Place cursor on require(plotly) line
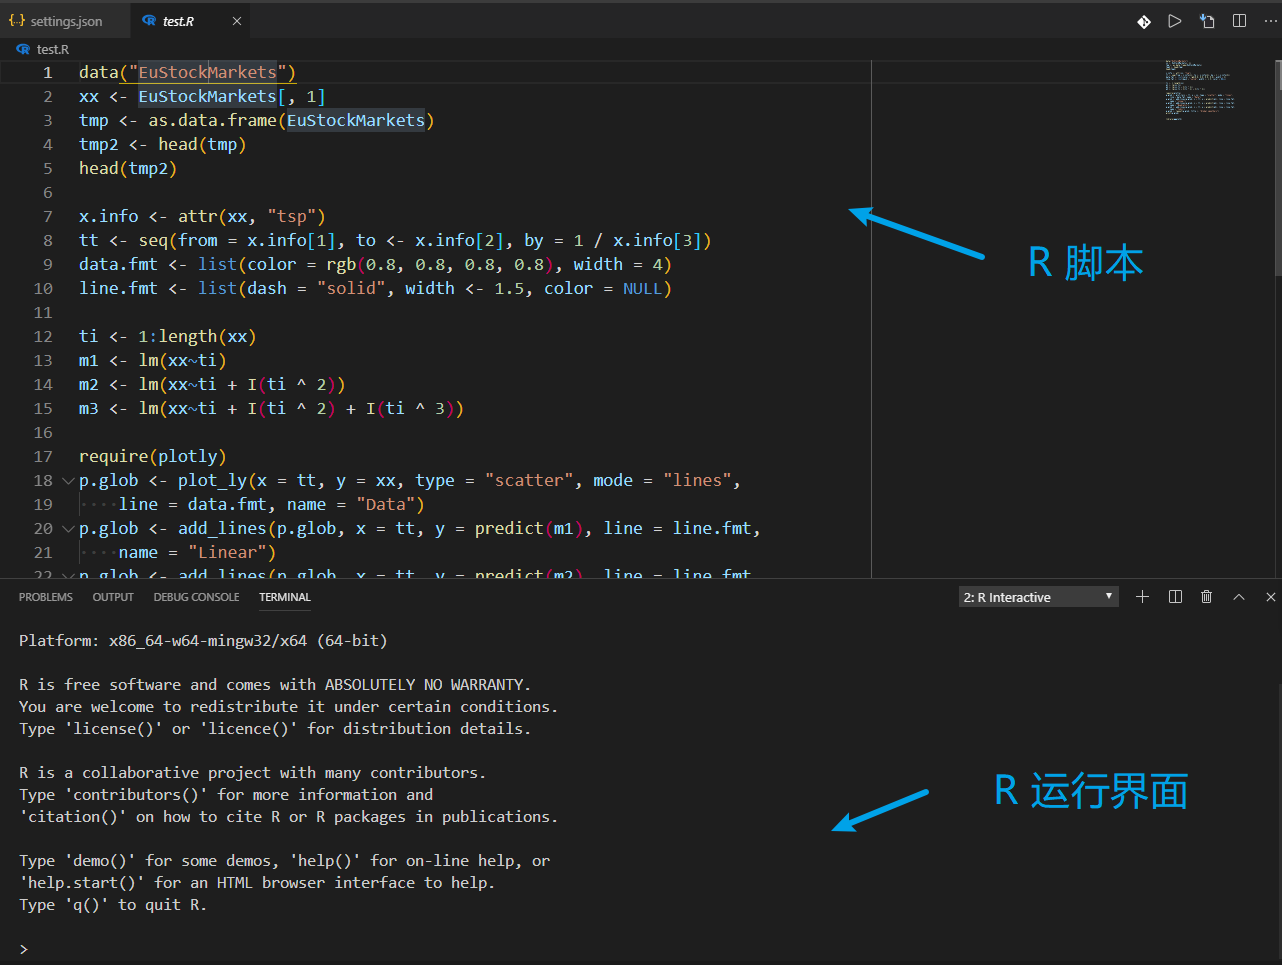This screenshot has height=965, width=1282. tap(153, 456)
